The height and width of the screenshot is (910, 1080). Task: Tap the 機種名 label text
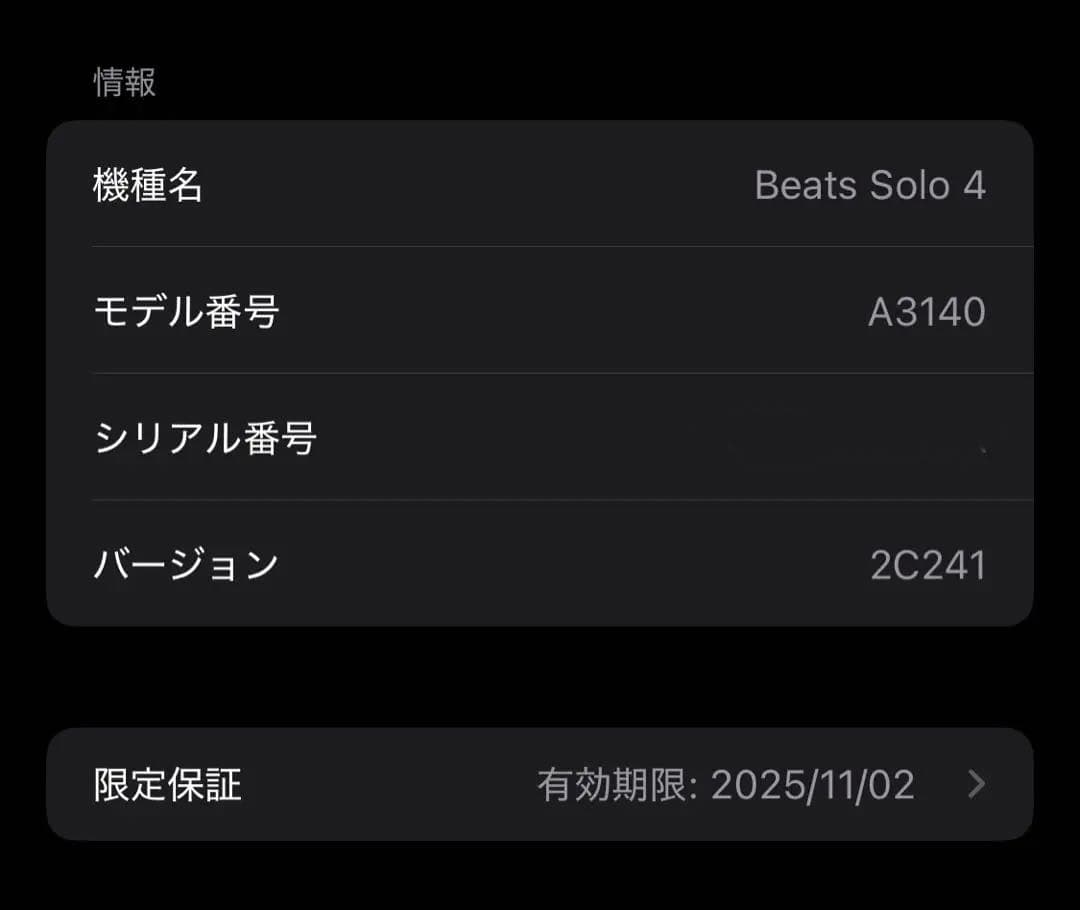pyautogui.click(x=150, y=185)
